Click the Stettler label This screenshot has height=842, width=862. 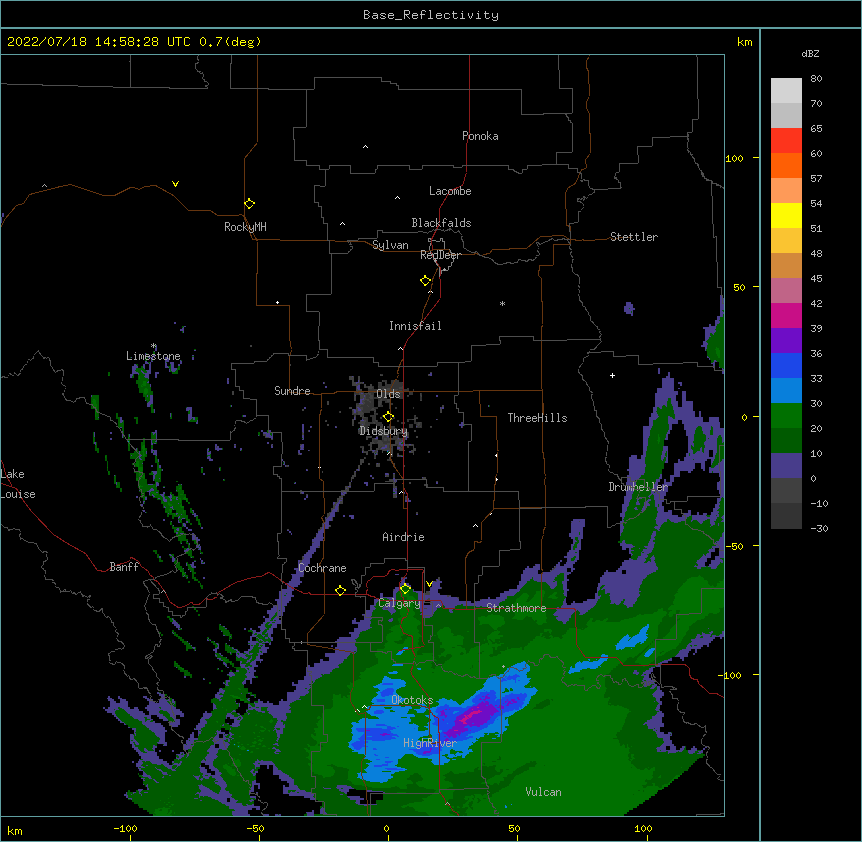(633, 237)
